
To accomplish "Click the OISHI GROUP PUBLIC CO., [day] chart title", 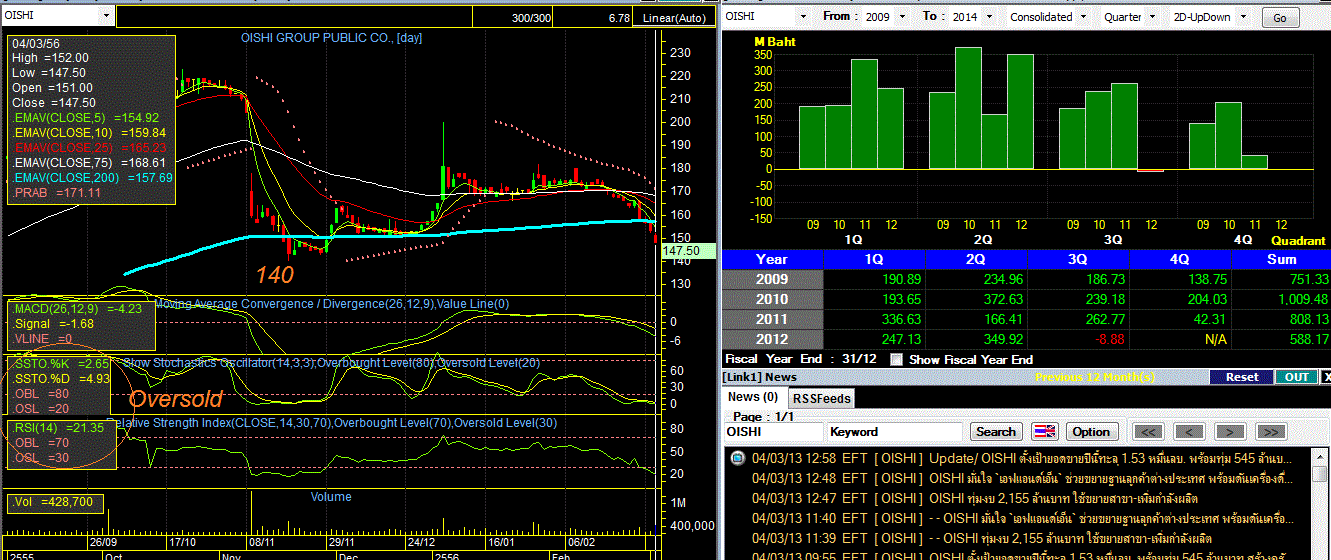I will [x=332, y=38].
